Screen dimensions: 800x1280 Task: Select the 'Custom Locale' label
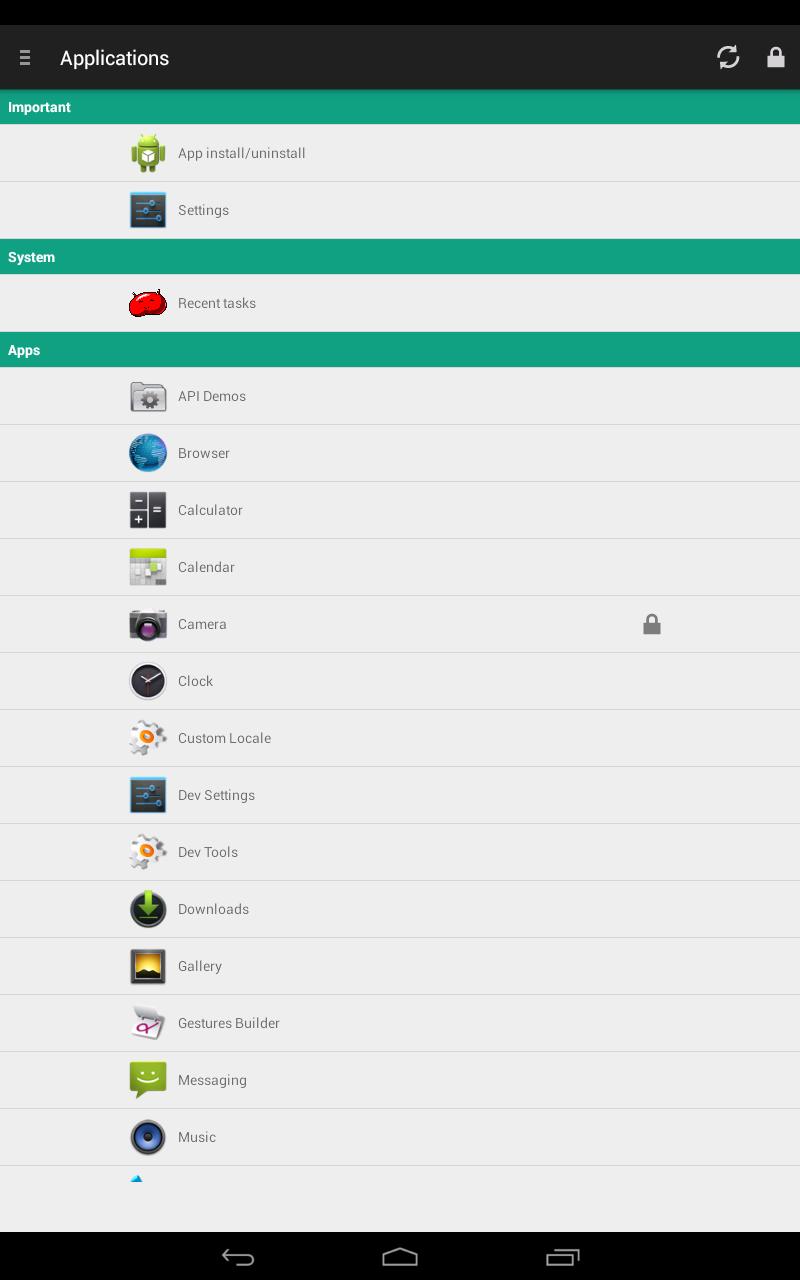[x=224, y=738]
